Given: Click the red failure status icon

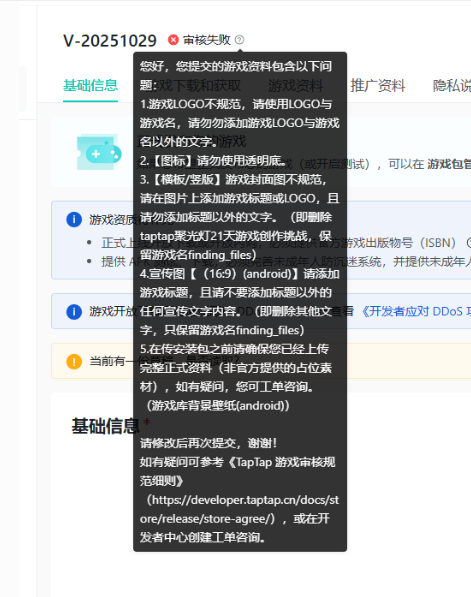Looking at the screenshot, I should tap(173, 40).
